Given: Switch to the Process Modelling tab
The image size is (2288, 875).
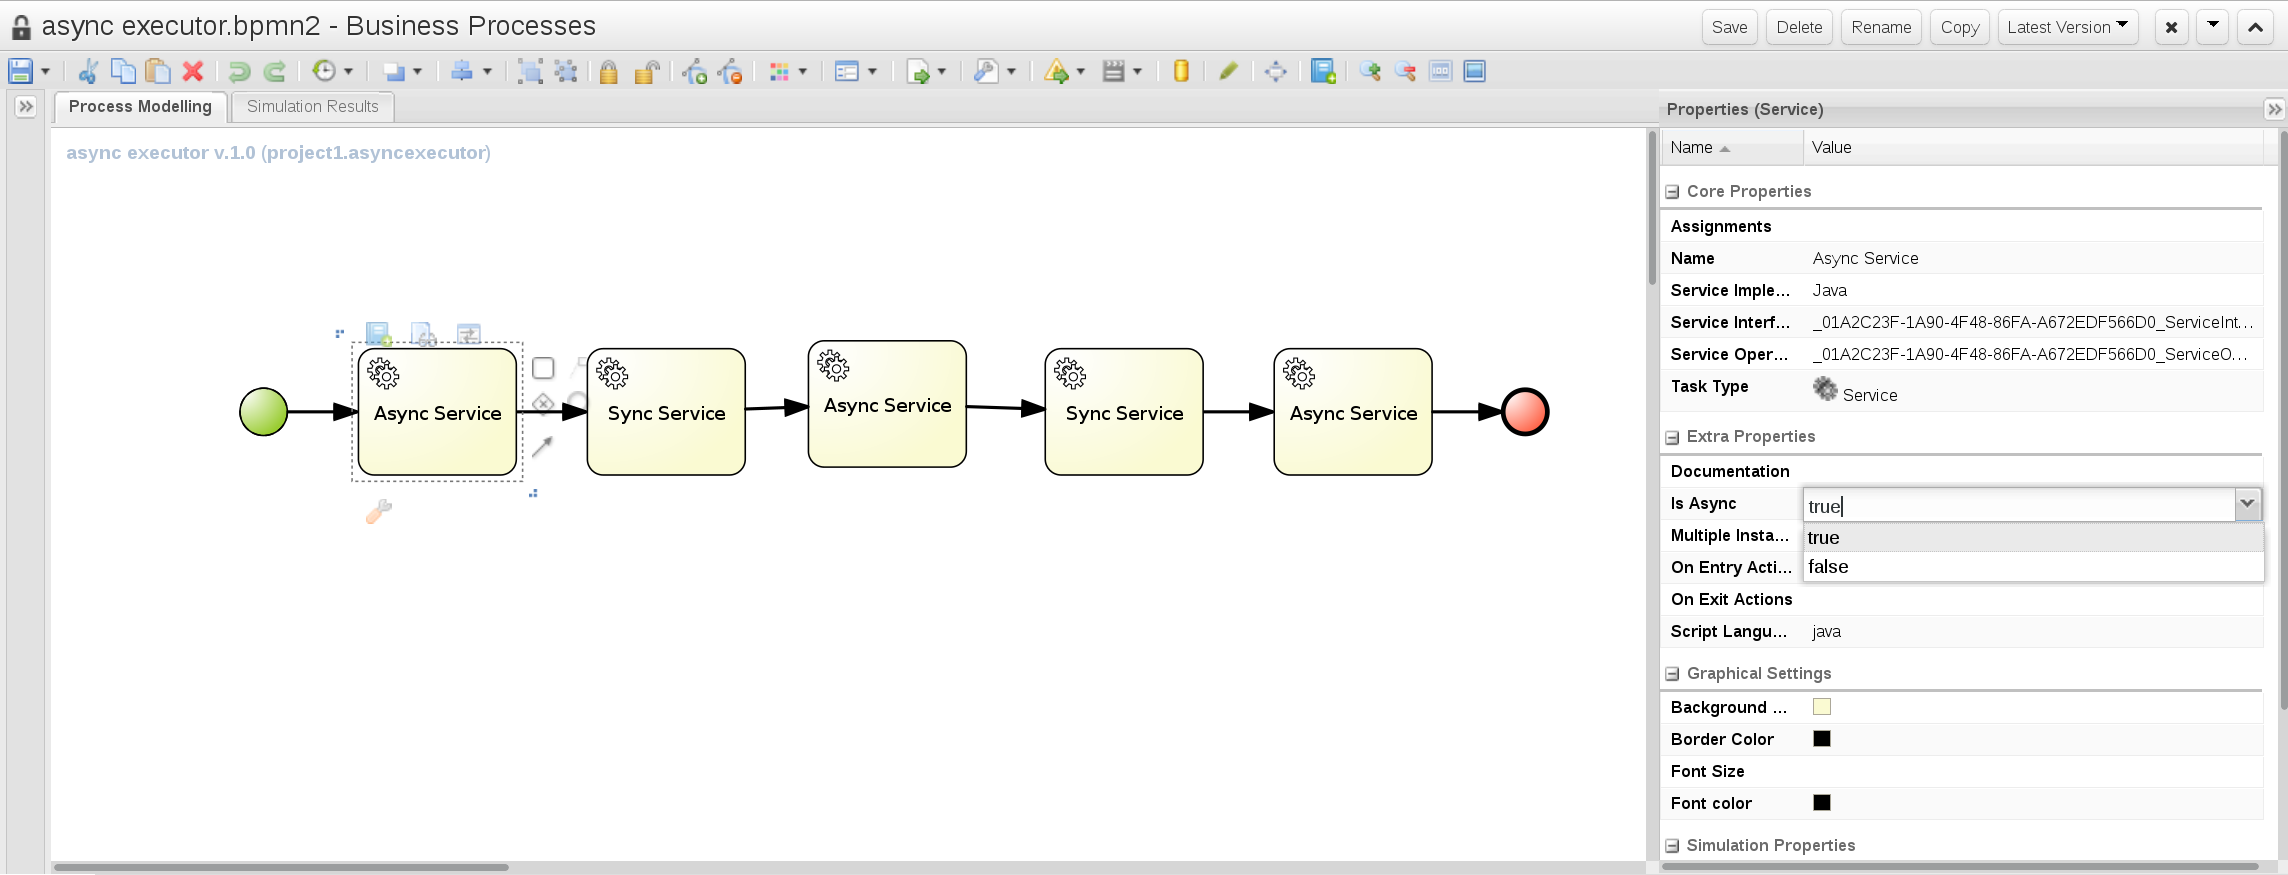Looking at the screenshot, I should pos(140,107).
